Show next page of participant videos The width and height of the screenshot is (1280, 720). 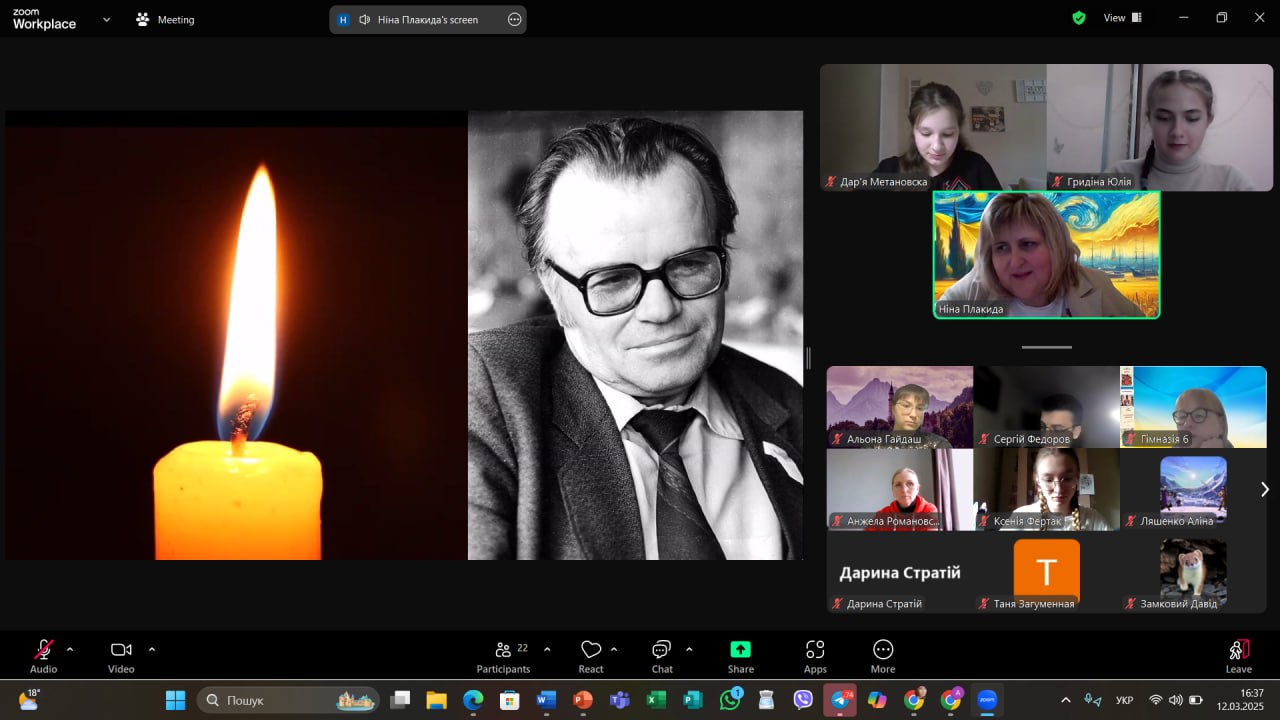(x=1264, y=489)
